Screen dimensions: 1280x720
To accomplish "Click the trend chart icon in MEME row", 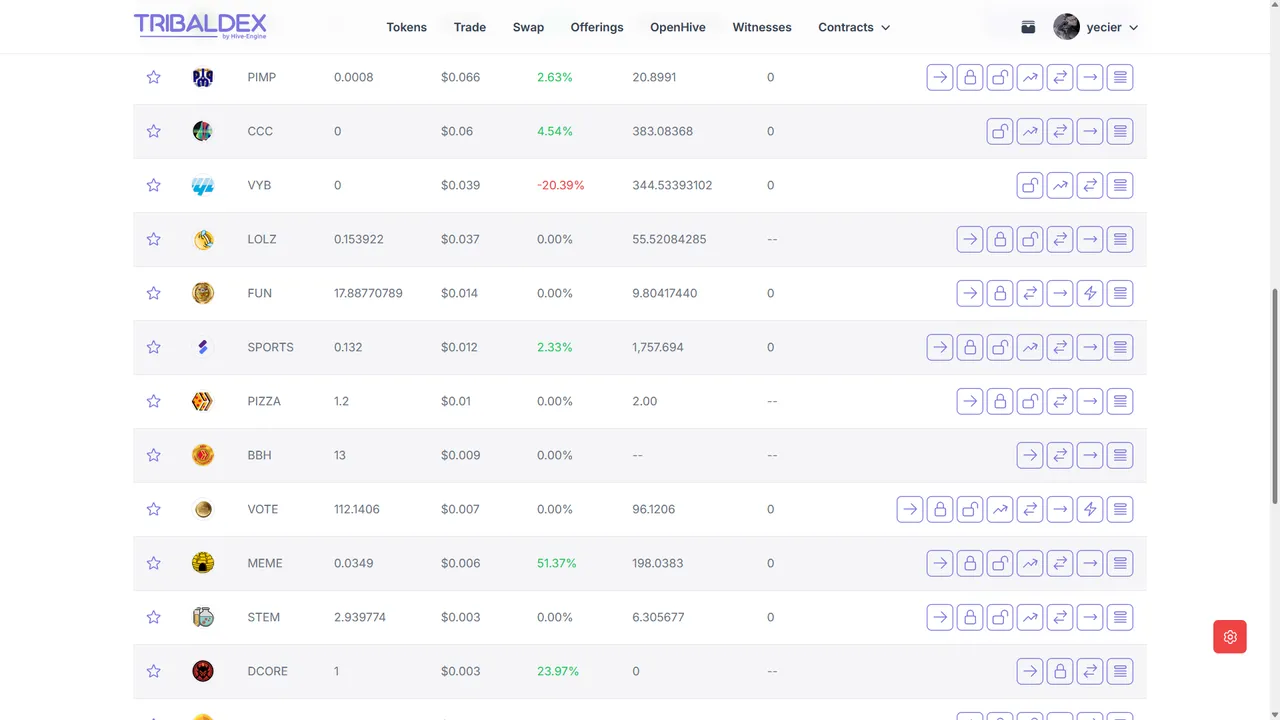I will coord(1030,563).
